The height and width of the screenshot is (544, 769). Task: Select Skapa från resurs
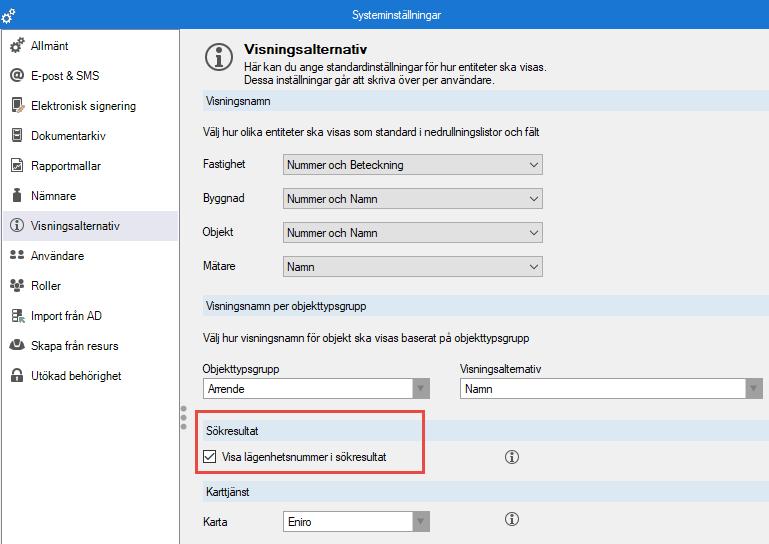click(x=91, y=346)
